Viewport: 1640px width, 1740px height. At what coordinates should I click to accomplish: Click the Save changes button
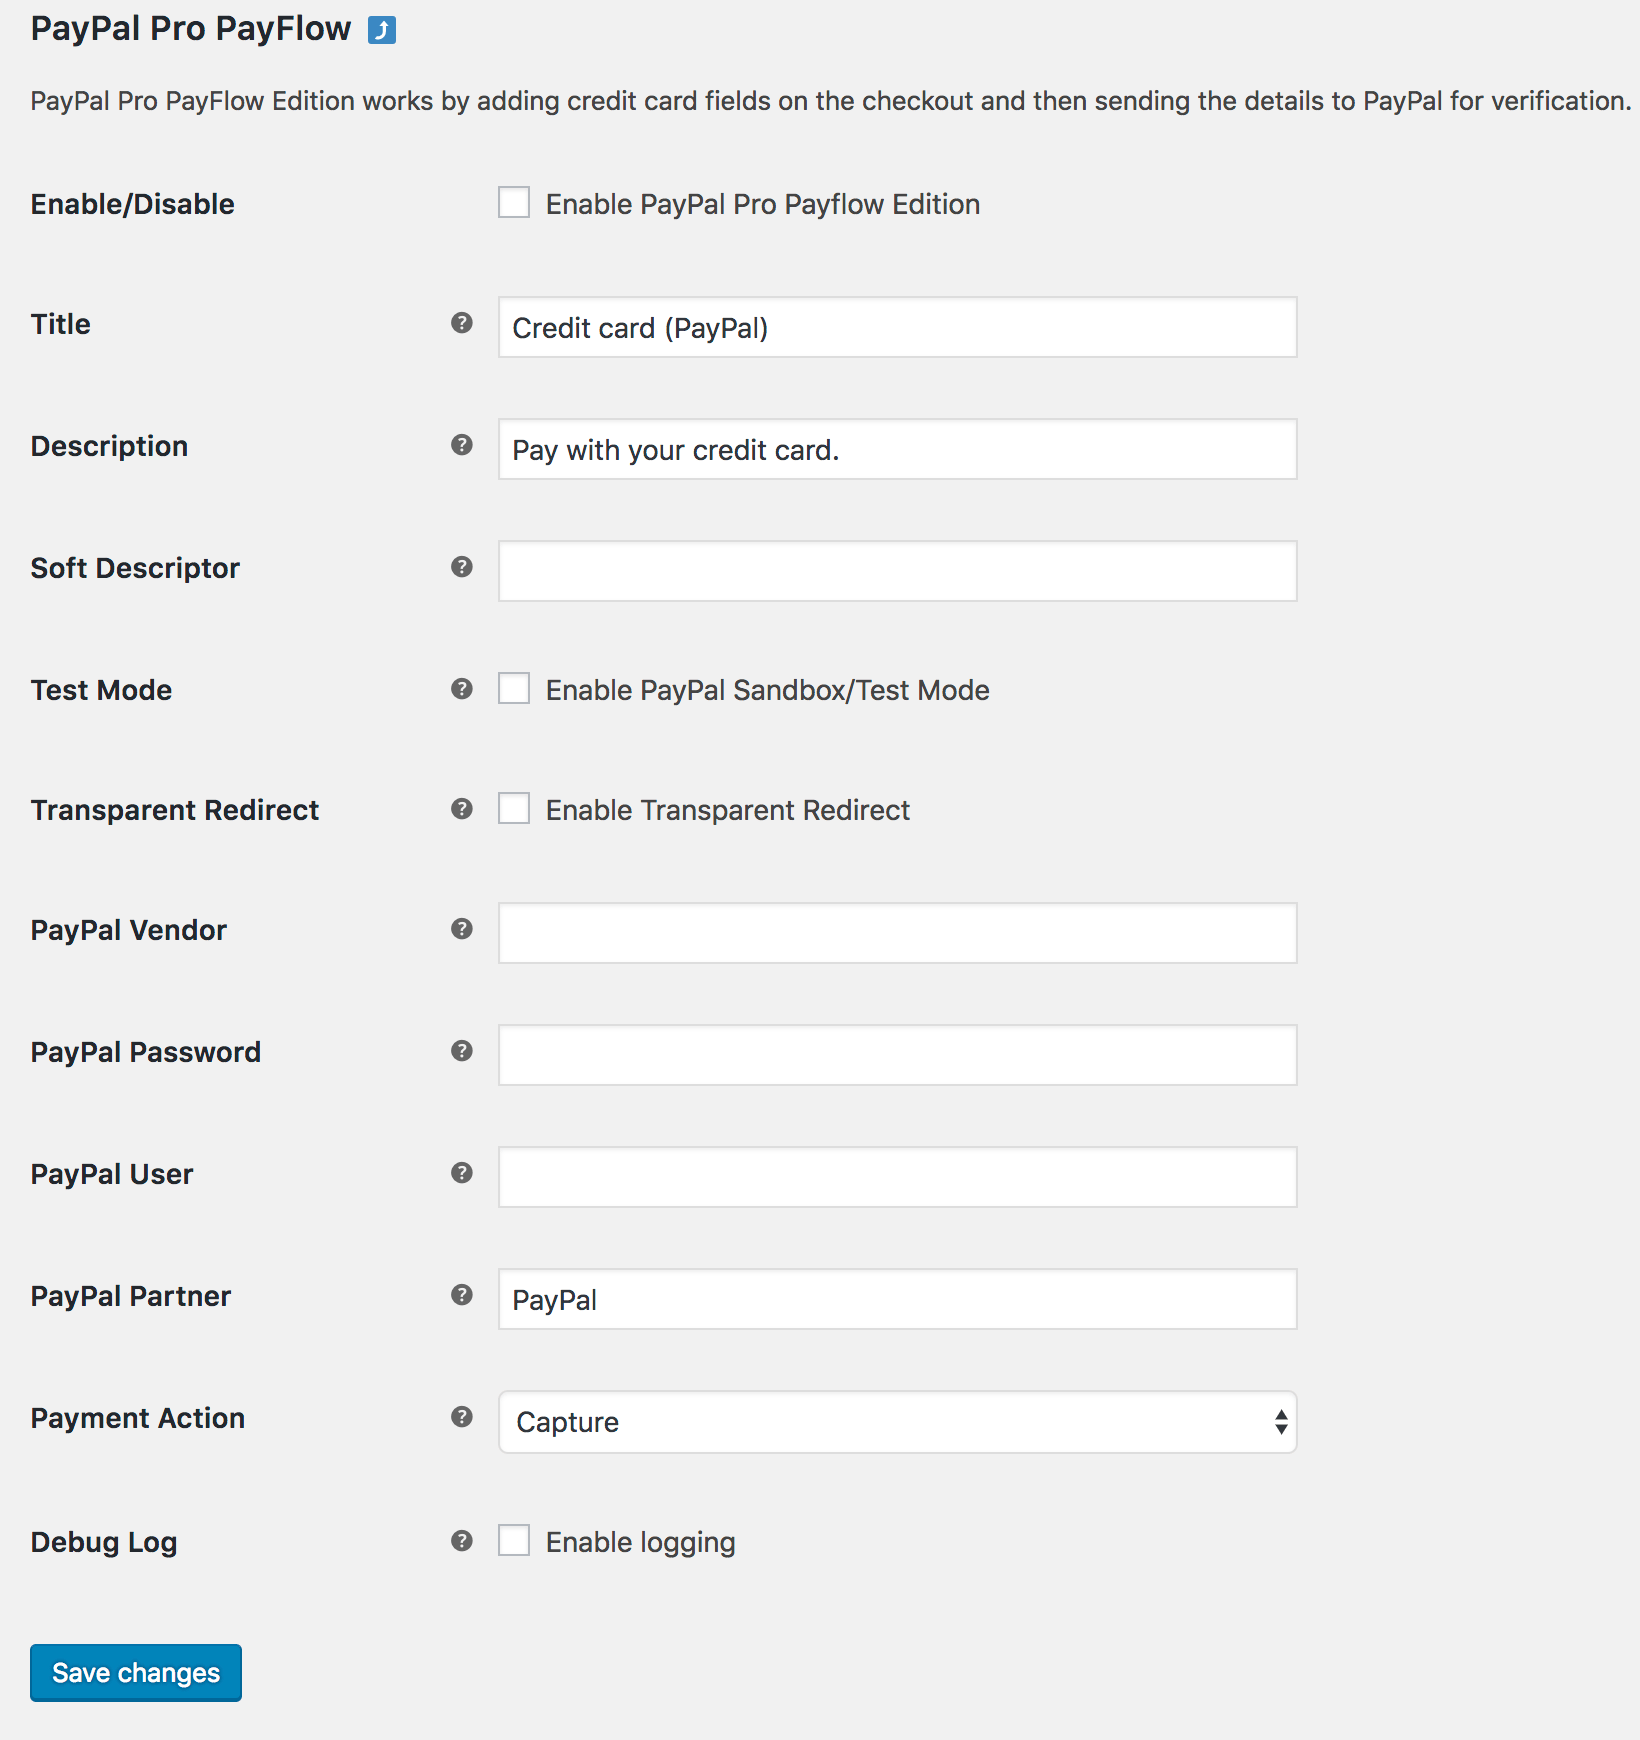pos(135,1672)
